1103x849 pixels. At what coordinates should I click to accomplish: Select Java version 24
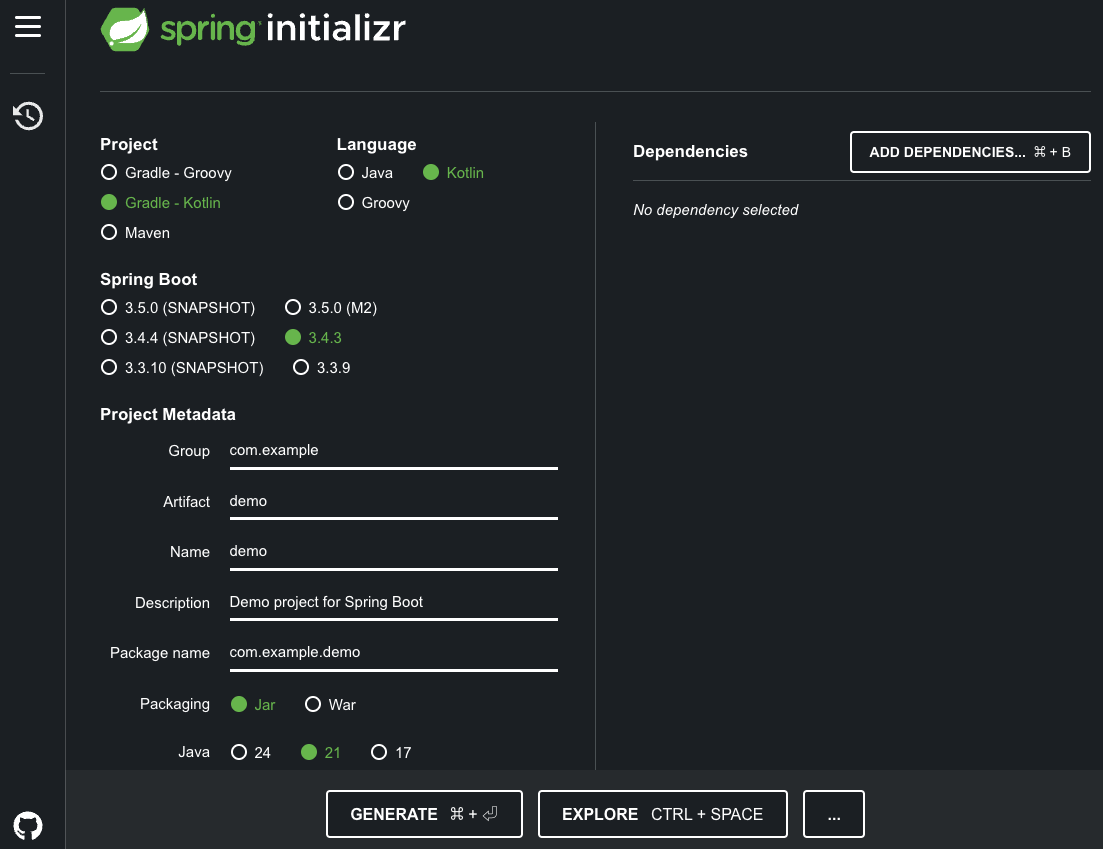tap(239, 752)
